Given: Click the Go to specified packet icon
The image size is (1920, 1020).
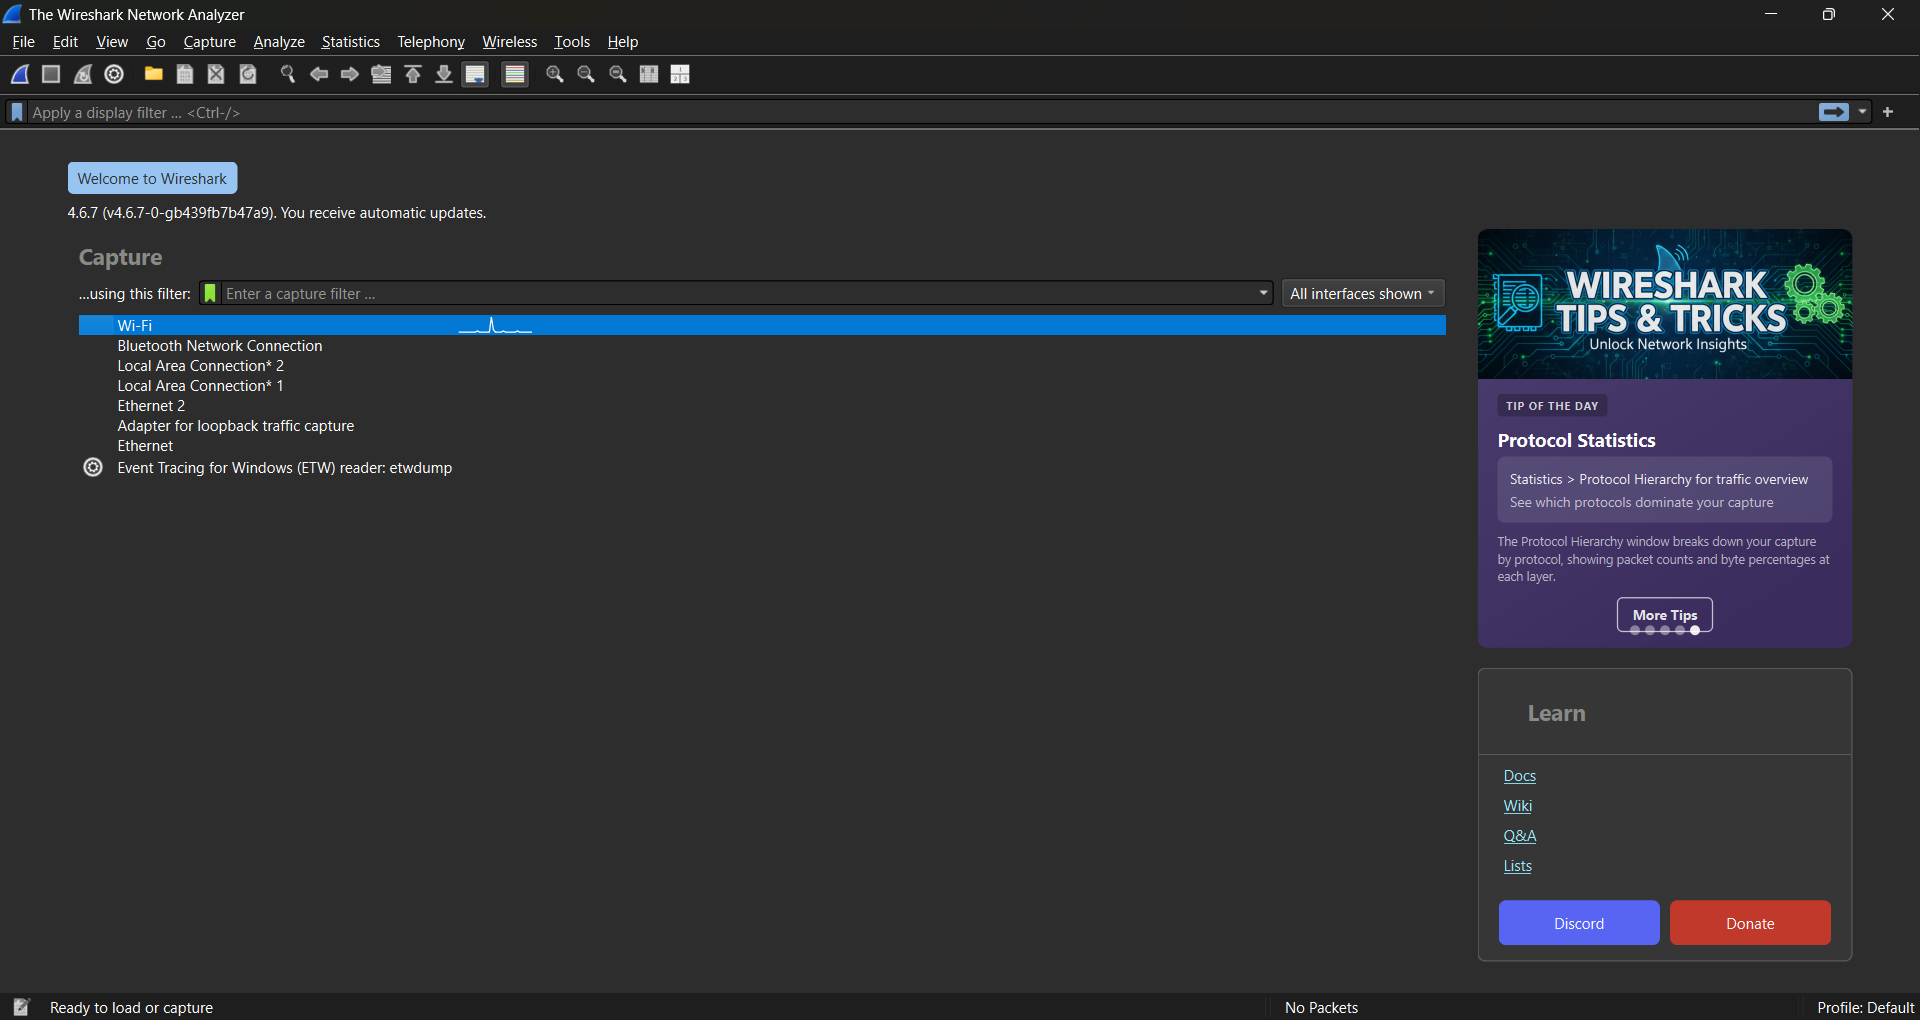Looking at the screenshot, I should [x=381, y=75].
